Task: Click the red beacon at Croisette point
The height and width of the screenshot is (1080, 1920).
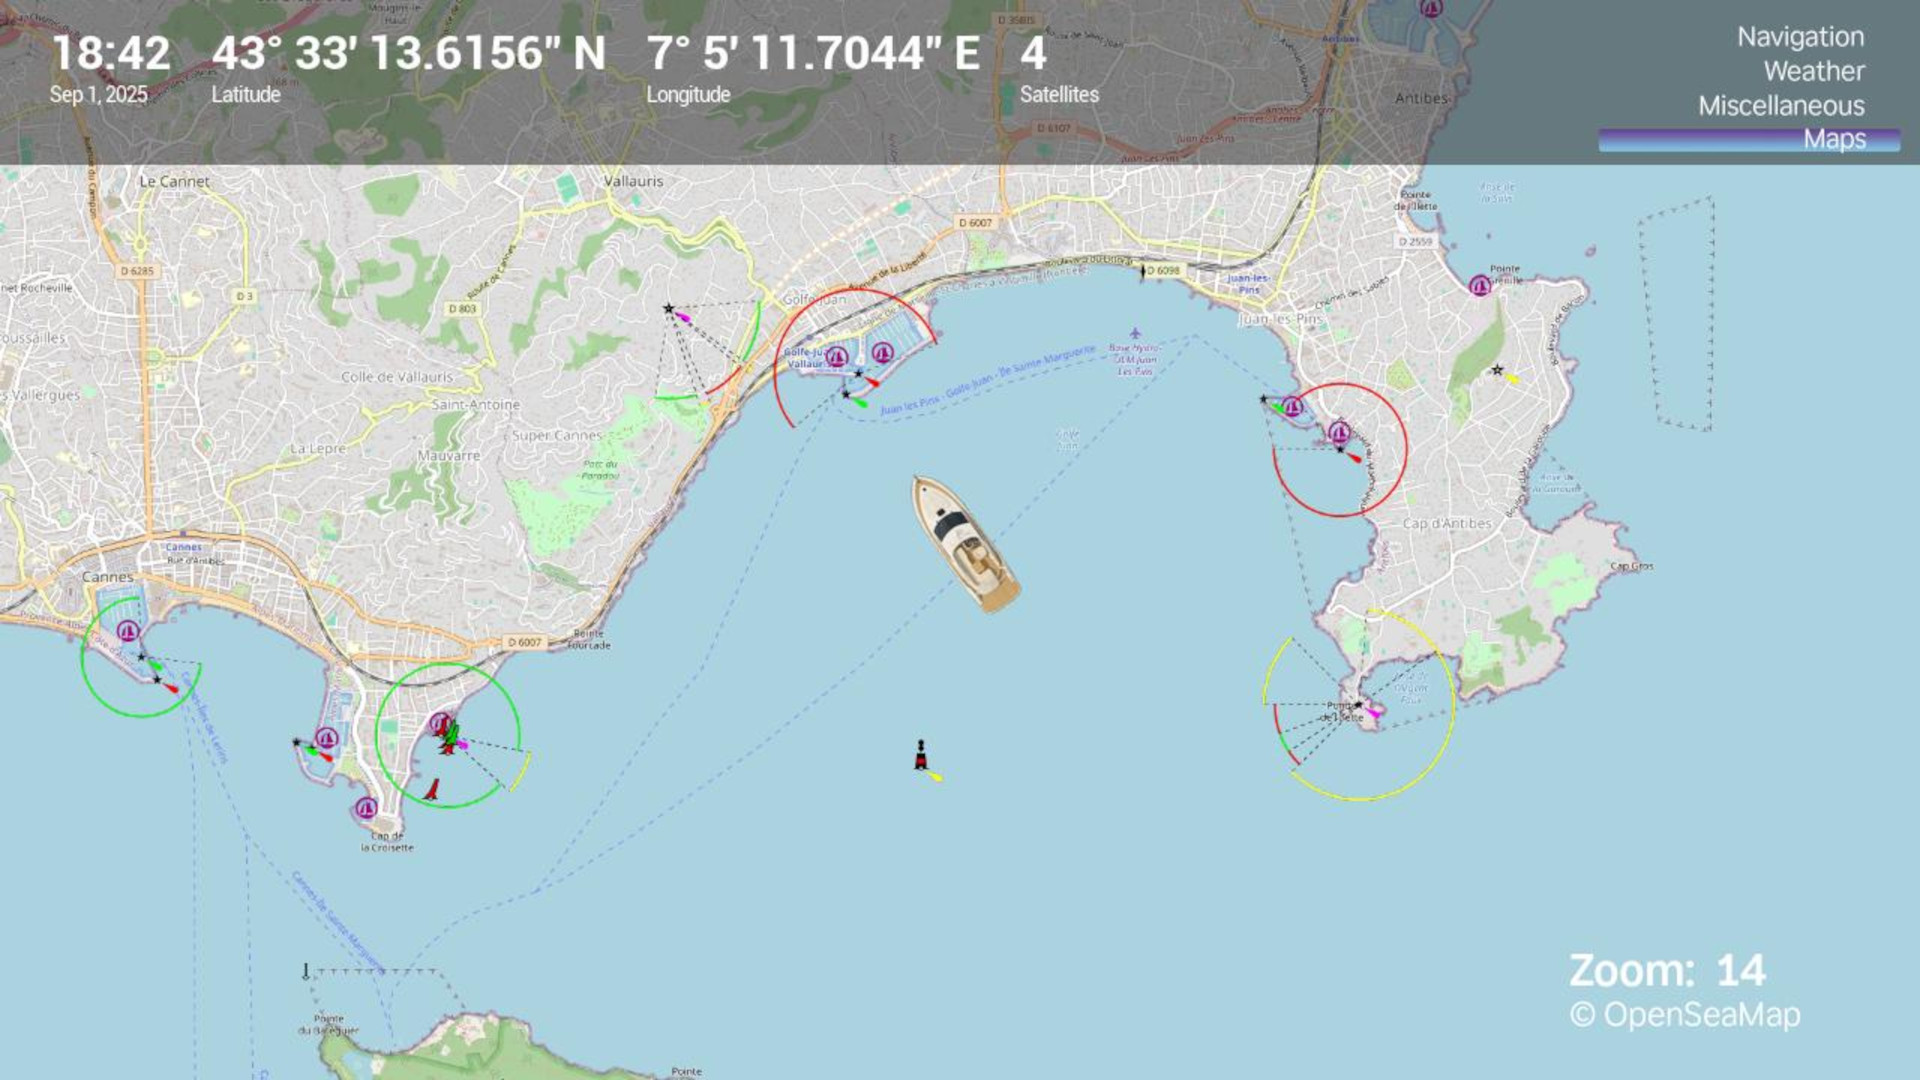Action: 432,789
